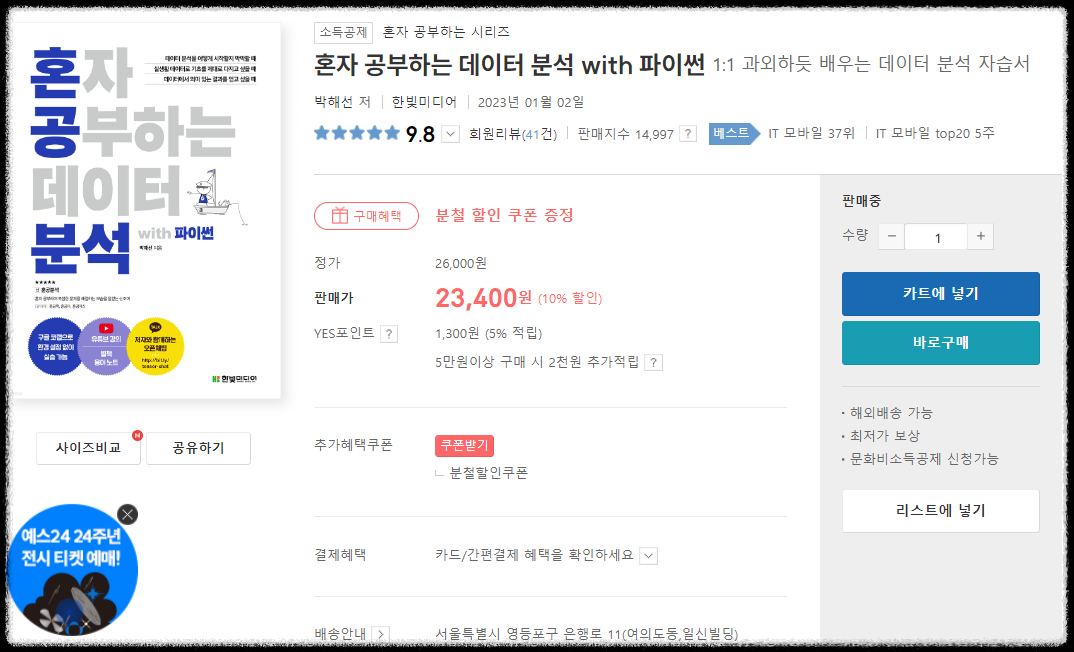Viewport: 1074px width, 652px height.
Task: Click the sale price 23,400원
Action: click(x=484, y=298)
